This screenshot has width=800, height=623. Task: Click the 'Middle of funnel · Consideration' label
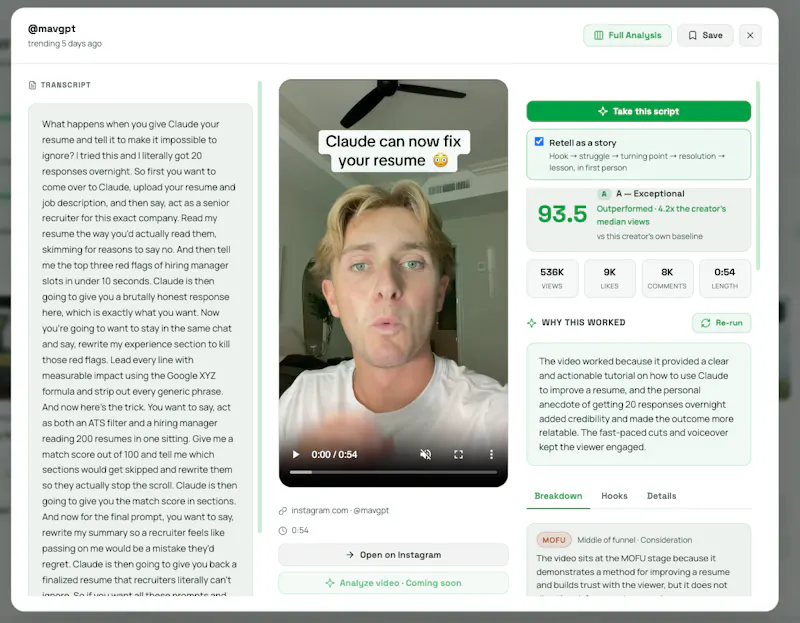tap(635, 540)
